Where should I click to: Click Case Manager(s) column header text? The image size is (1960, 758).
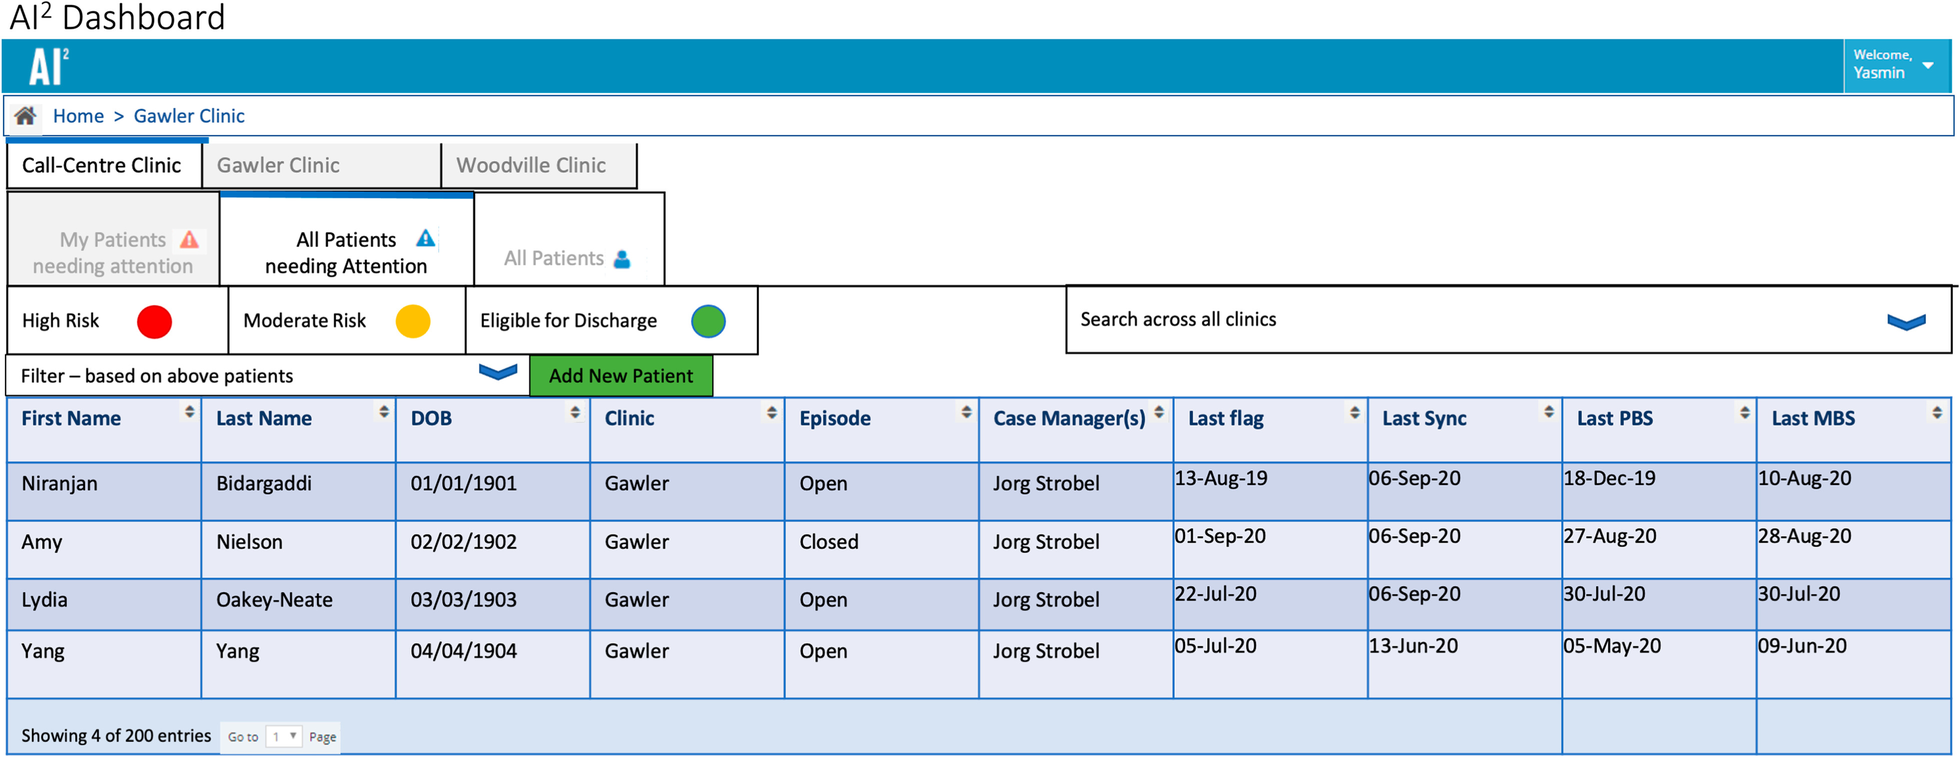1069,419
